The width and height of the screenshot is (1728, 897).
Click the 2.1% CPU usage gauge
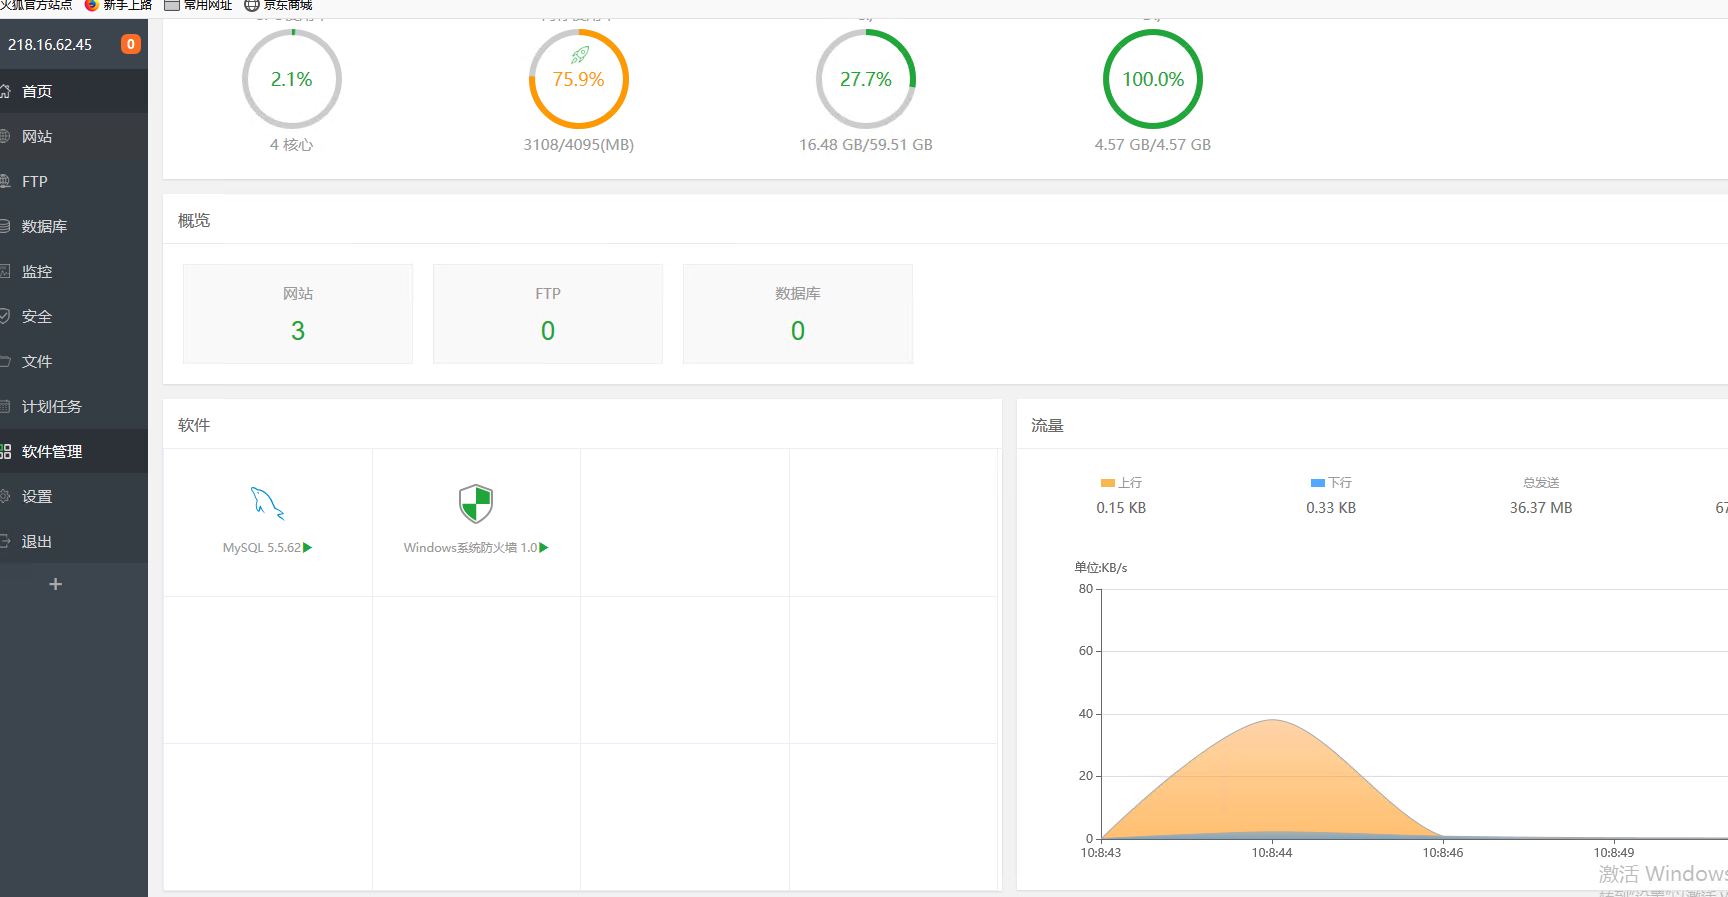click(x=292, y=79)
